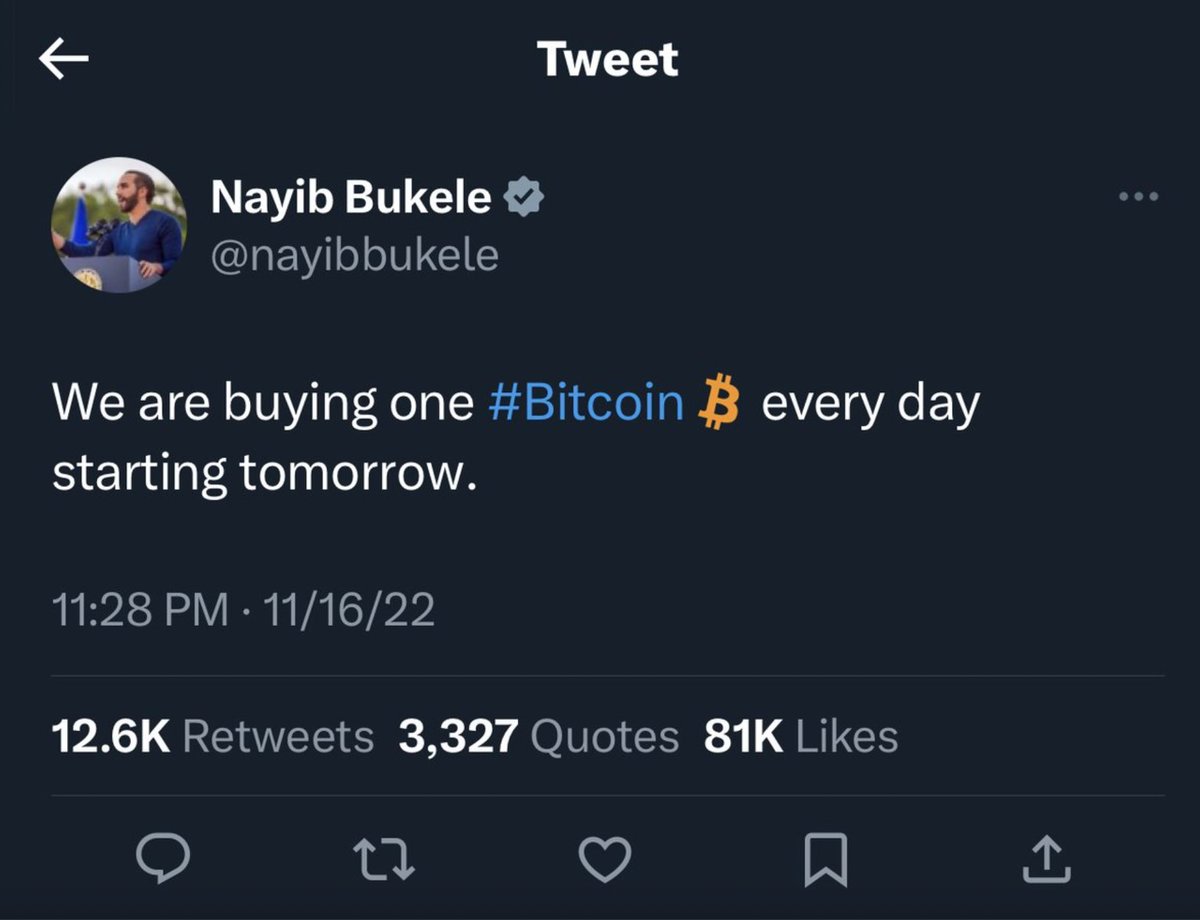This screenshot has height=920, width=1200.
Task: View the 3,327 Quotes list
Action: (538, 737)
